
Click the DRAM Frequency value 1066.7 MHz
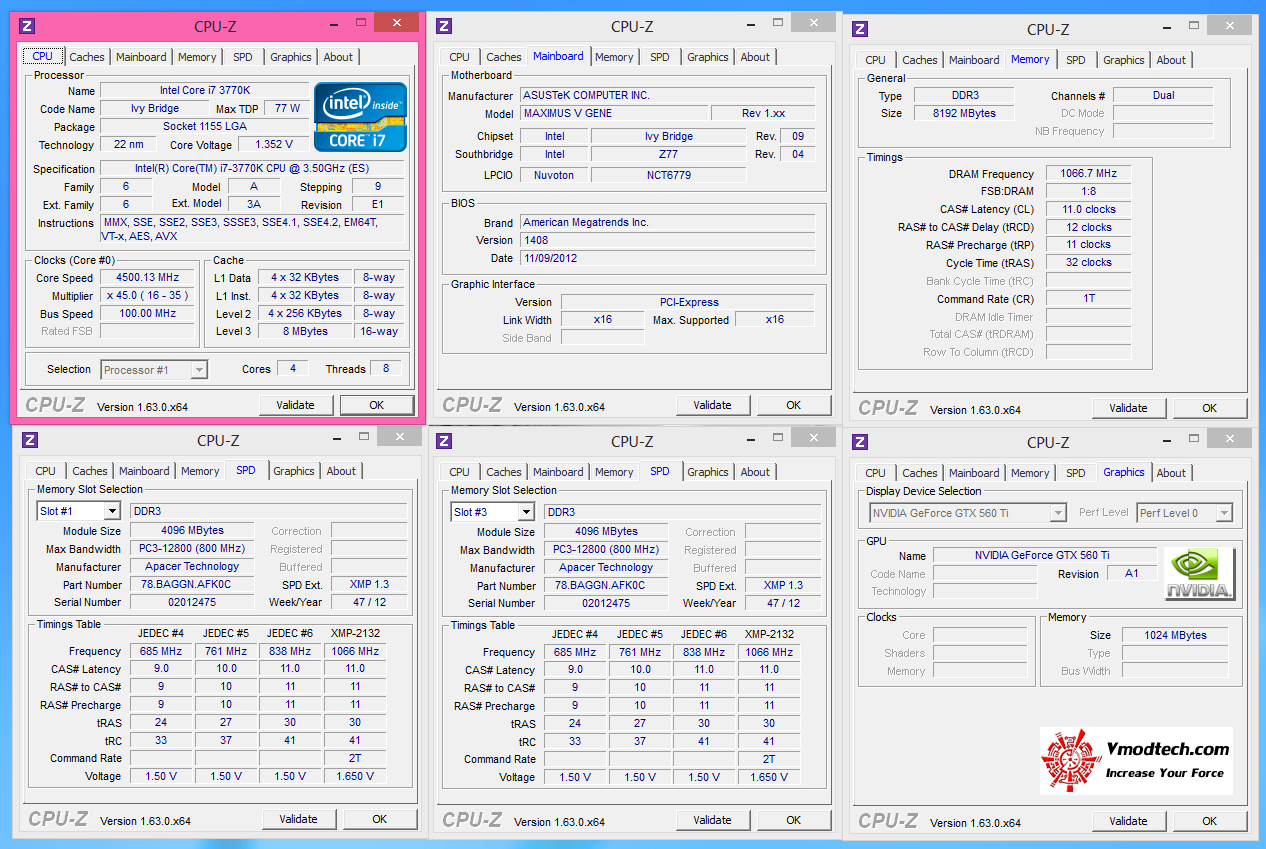pyautogui.click(x=1088, y=174)
